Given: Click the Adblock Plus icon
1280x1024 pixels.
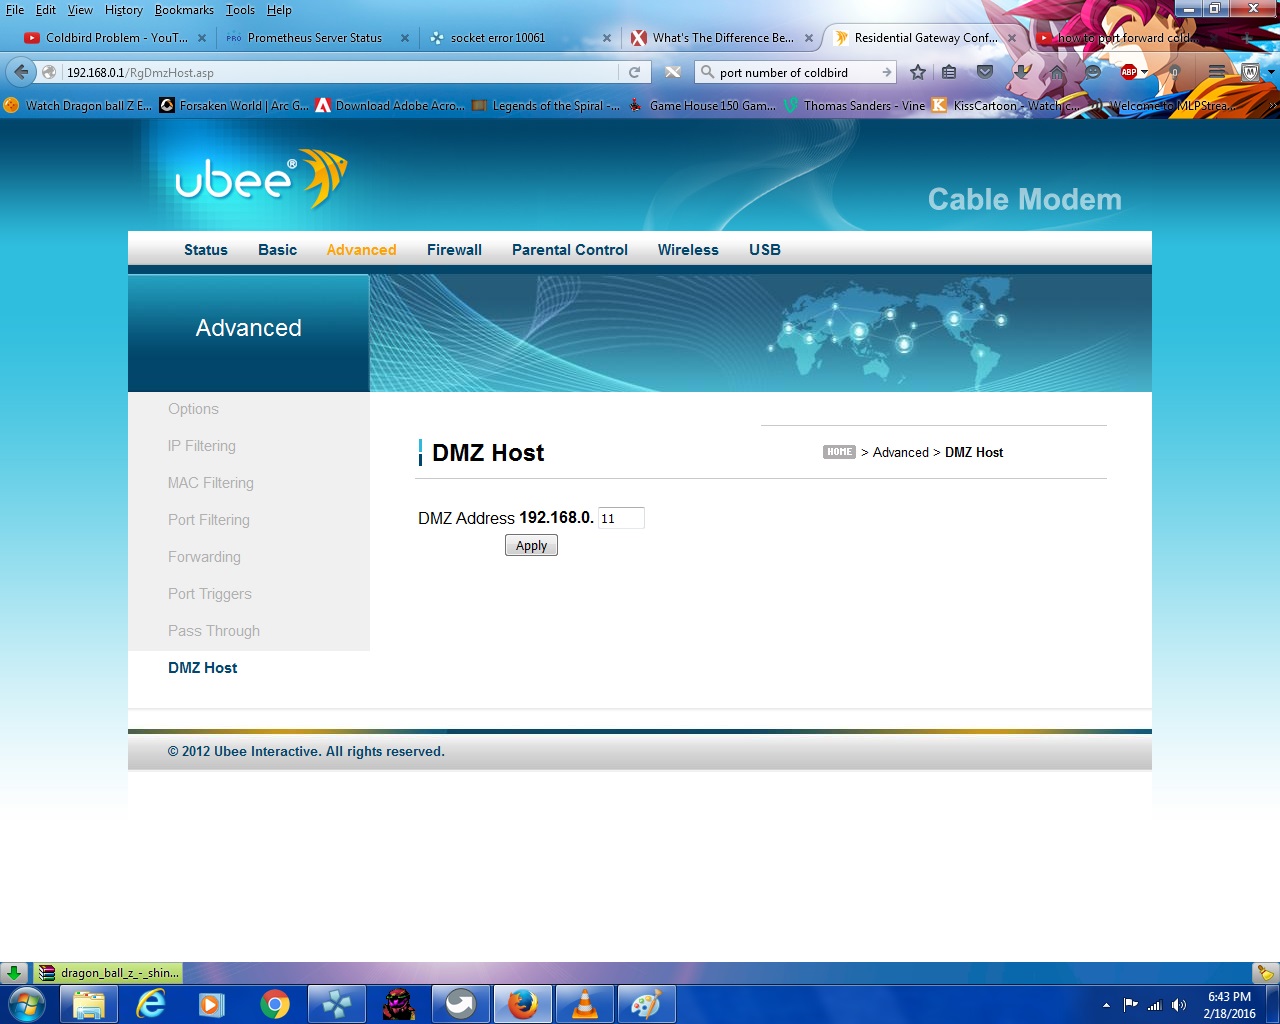Looking at the screenshot, I should [1128, 72].
